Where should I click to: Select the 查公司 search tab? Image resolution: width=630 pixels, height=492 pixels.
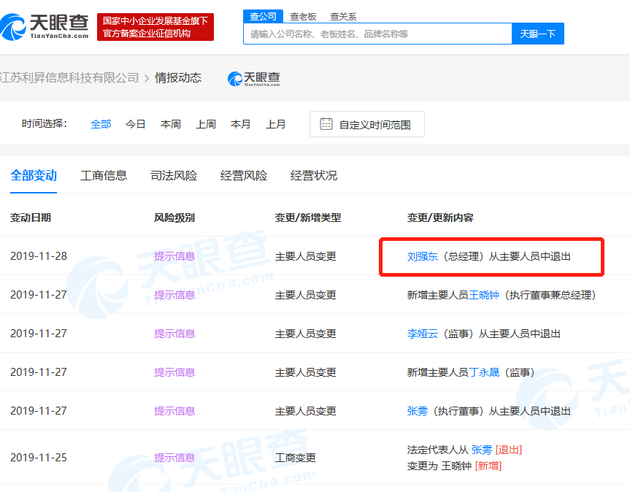pyautogui.click(x=262, y=16)
